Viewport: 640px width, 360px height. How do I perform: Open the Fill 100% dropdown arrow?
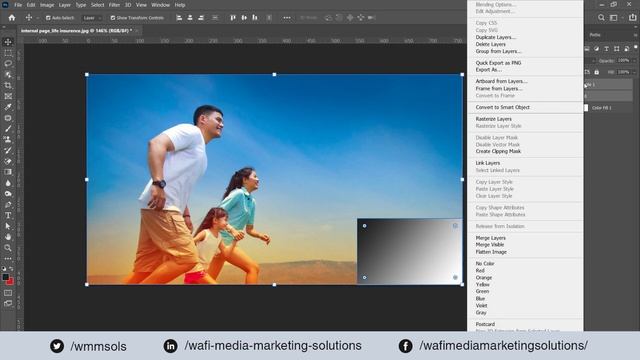[634, 72]
